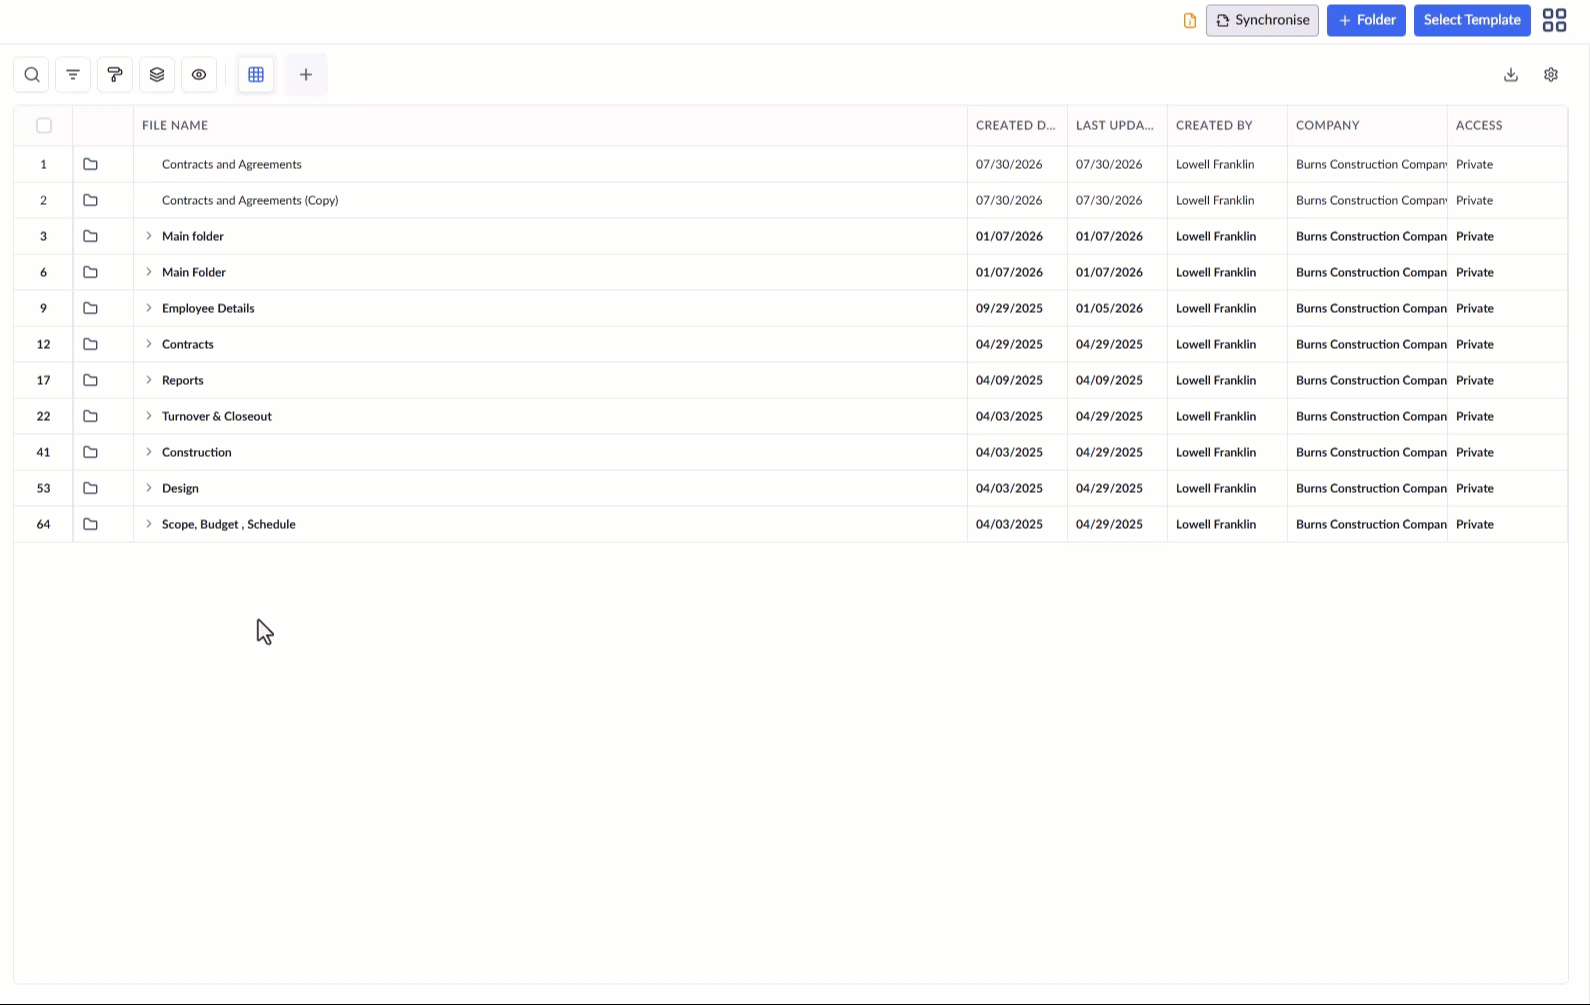Click folder icon in Main folder row 3
This screenshot has width=1590, height=1005.
point(90,236)
